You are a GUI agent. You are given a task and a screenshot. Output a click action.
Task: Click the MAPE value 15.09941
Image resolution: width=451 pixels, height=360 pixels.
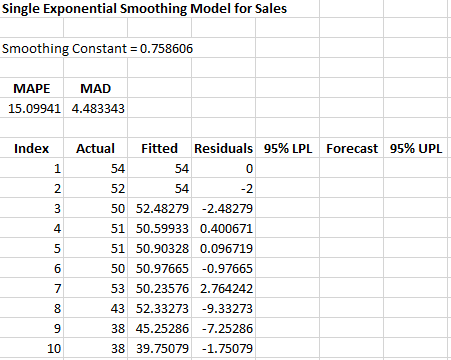pyautogui.click(x=32, y=109)
